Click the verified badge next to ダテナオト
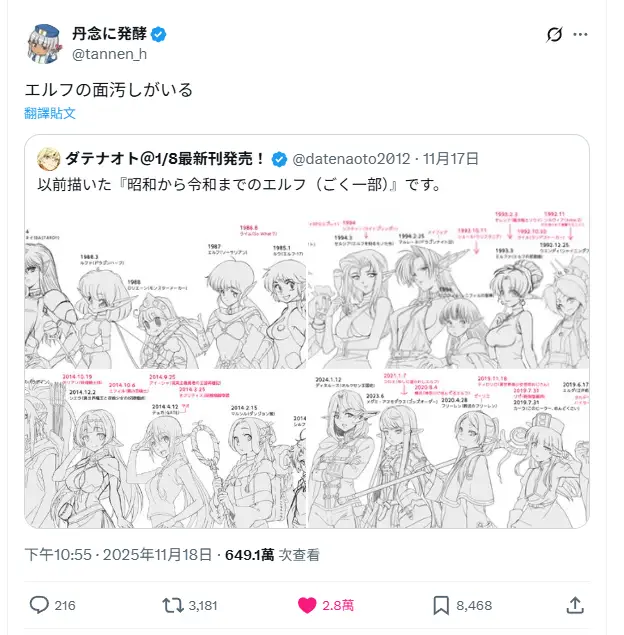The width and height of the screenshot is (624, 635). pyautogui.click(x=279, y=159)
